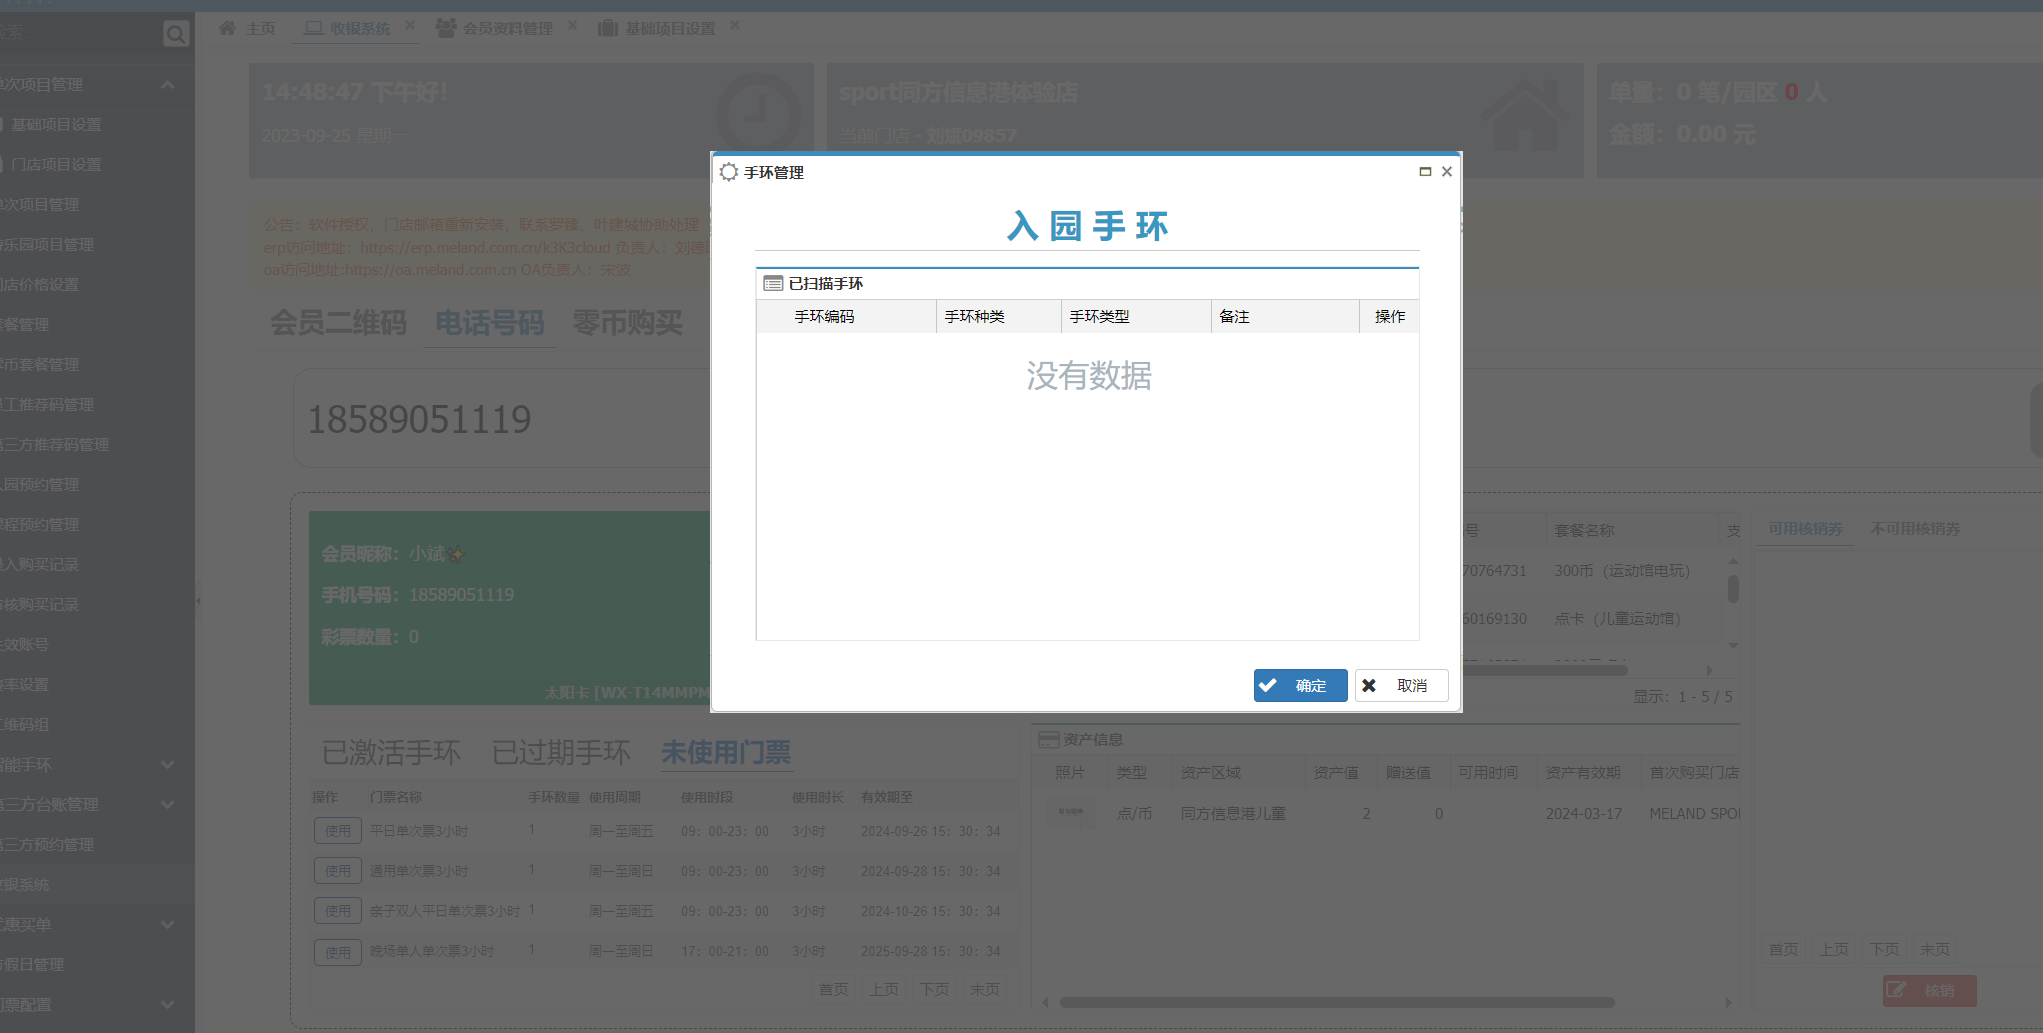Image resolution: width=2043 pixels, height=1033 pixels.
Task: Click the 备注 column header
Action: tap(1285, 317)
